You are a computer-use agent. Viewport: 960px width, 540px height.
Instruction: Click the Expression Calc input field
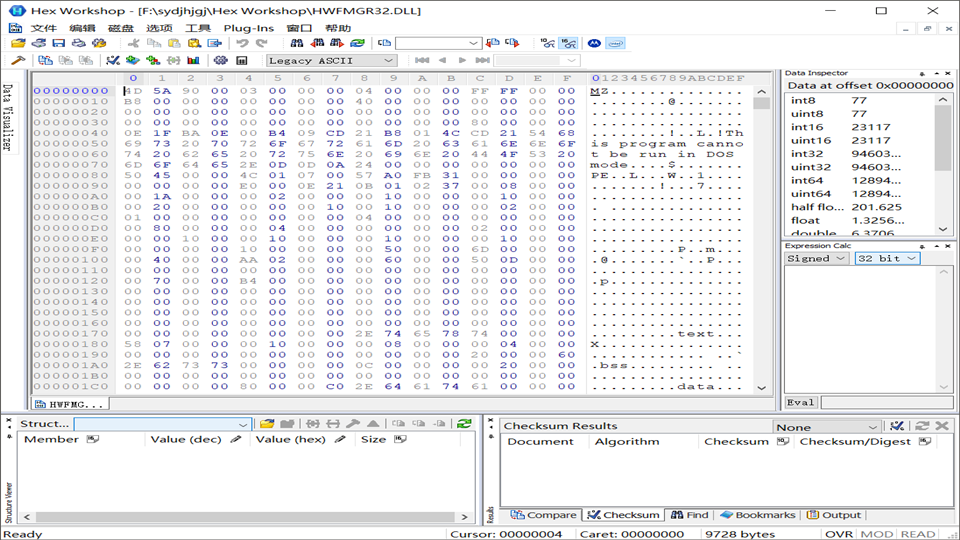pos(886,402)
